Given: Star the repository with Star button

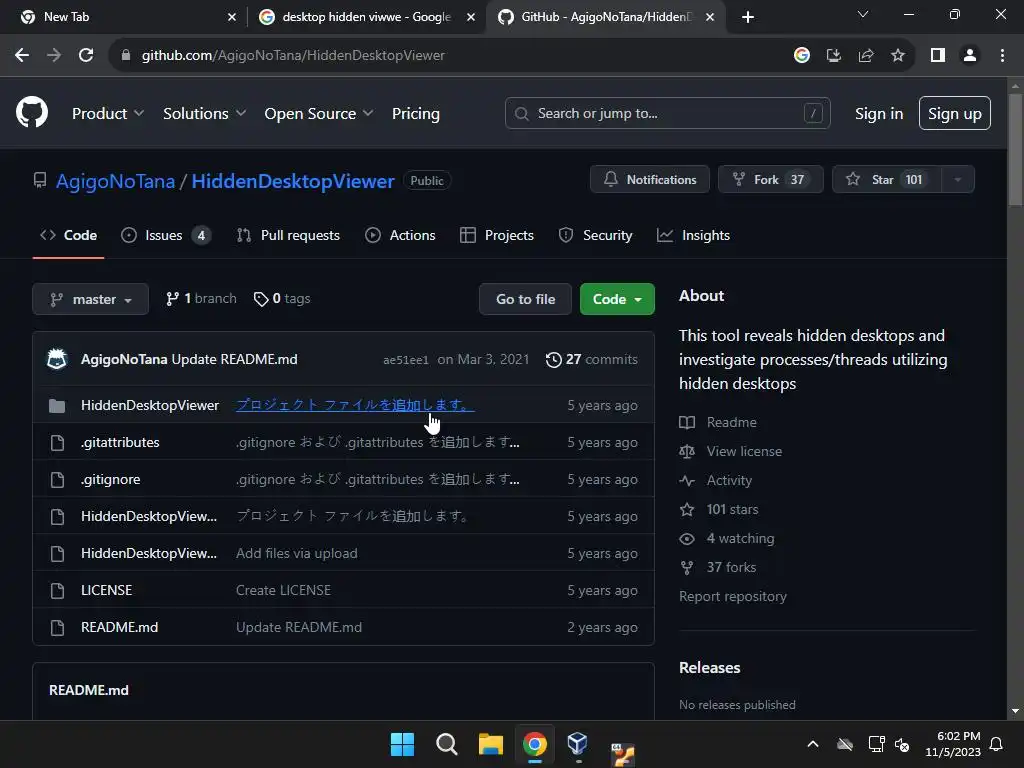Looking at the screenshot, I should coord(887,180).
